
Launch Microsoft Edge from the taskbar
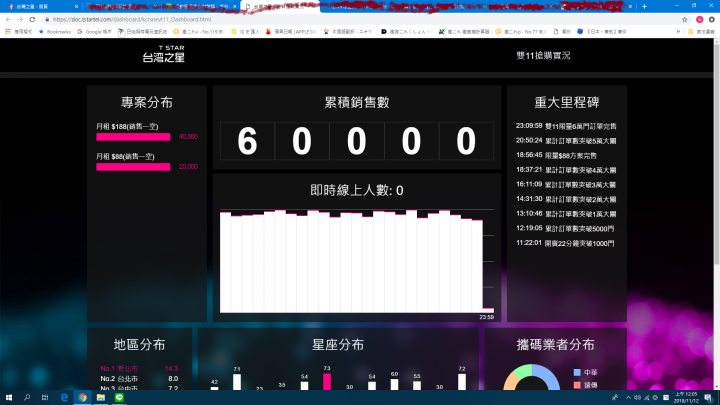click(x=64, y=398)
